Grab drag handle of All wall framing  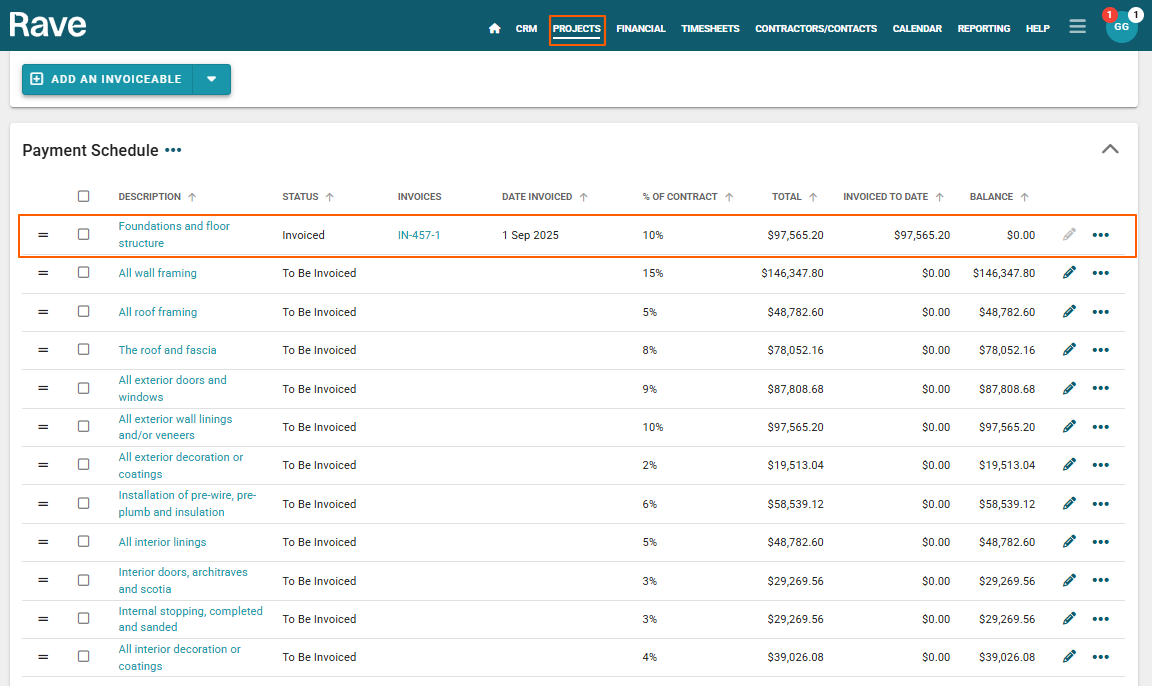pyautogui.click(x=43, y=273)
